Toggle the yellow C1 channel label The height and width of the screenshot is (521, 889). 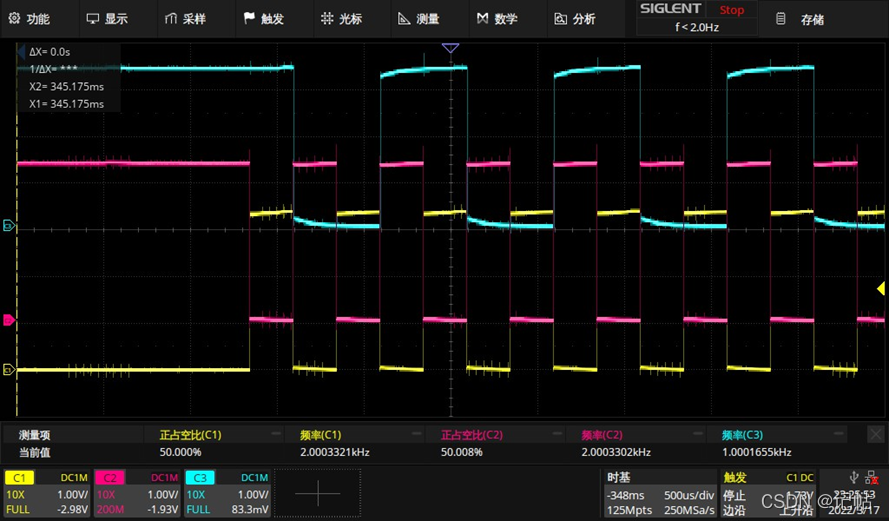coord(19,478)
